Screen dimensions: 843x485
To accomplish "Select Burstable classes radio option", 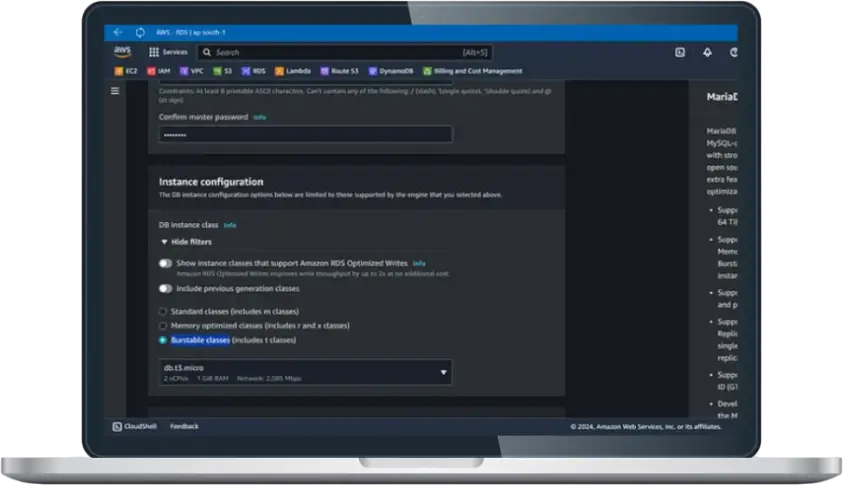I will coord(163,340).
